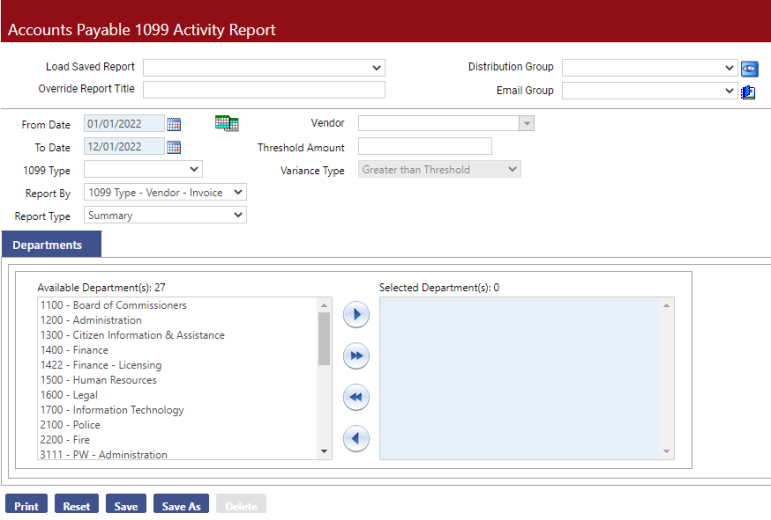Expand the Load Saved Report dropdown
This screenshot has width=771, height=520.
pos(264,68)
